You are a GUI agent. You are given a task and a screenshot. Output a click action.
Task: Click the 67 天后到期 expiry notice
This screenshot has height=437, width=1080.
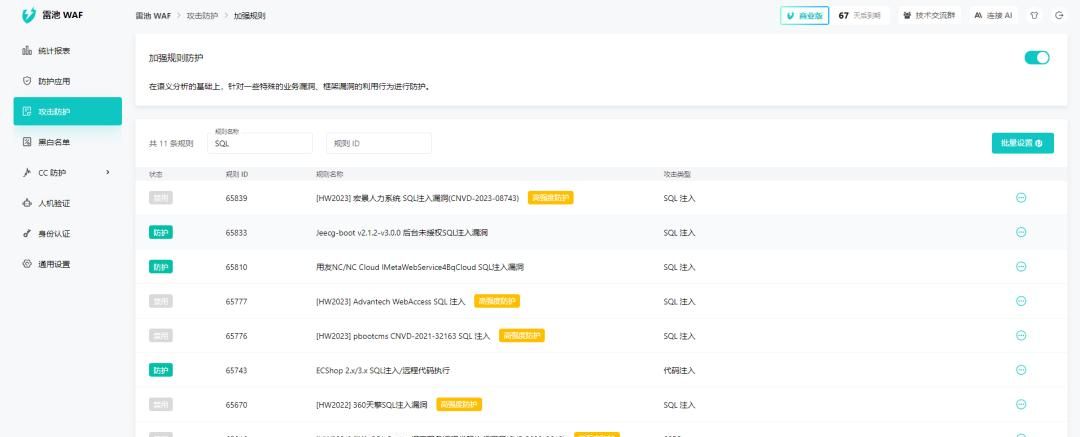pos(860,15)
